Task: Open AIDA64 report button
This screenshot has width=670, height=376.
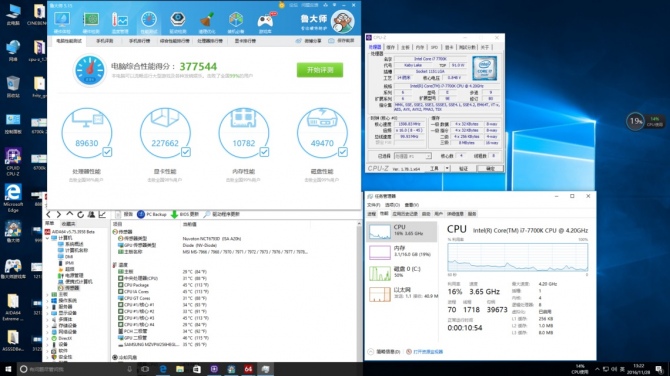Action: click(124, 214)
